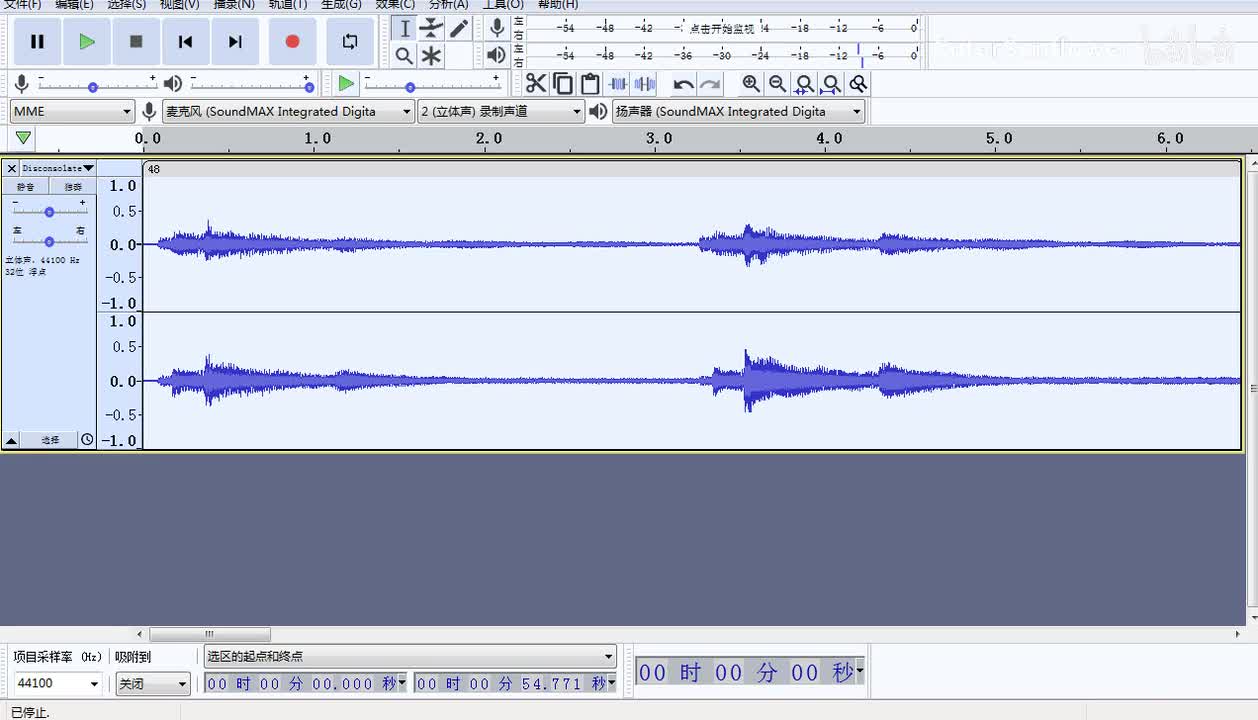Paste with the clipboard icon

590,84
